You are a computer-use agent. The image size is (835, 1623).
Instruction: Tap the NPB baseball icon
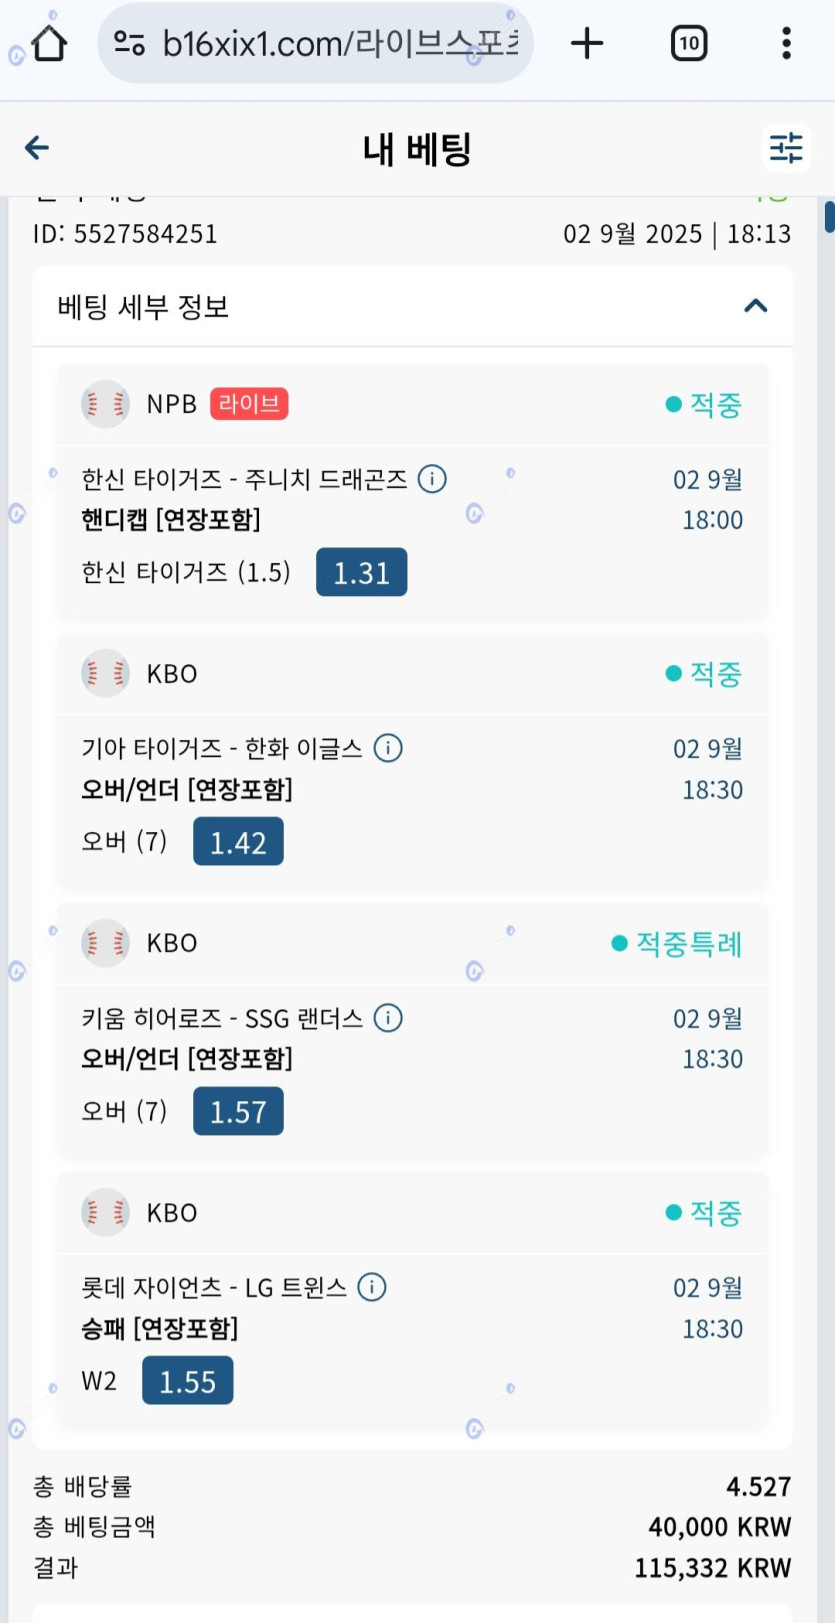tap(105, 404)
